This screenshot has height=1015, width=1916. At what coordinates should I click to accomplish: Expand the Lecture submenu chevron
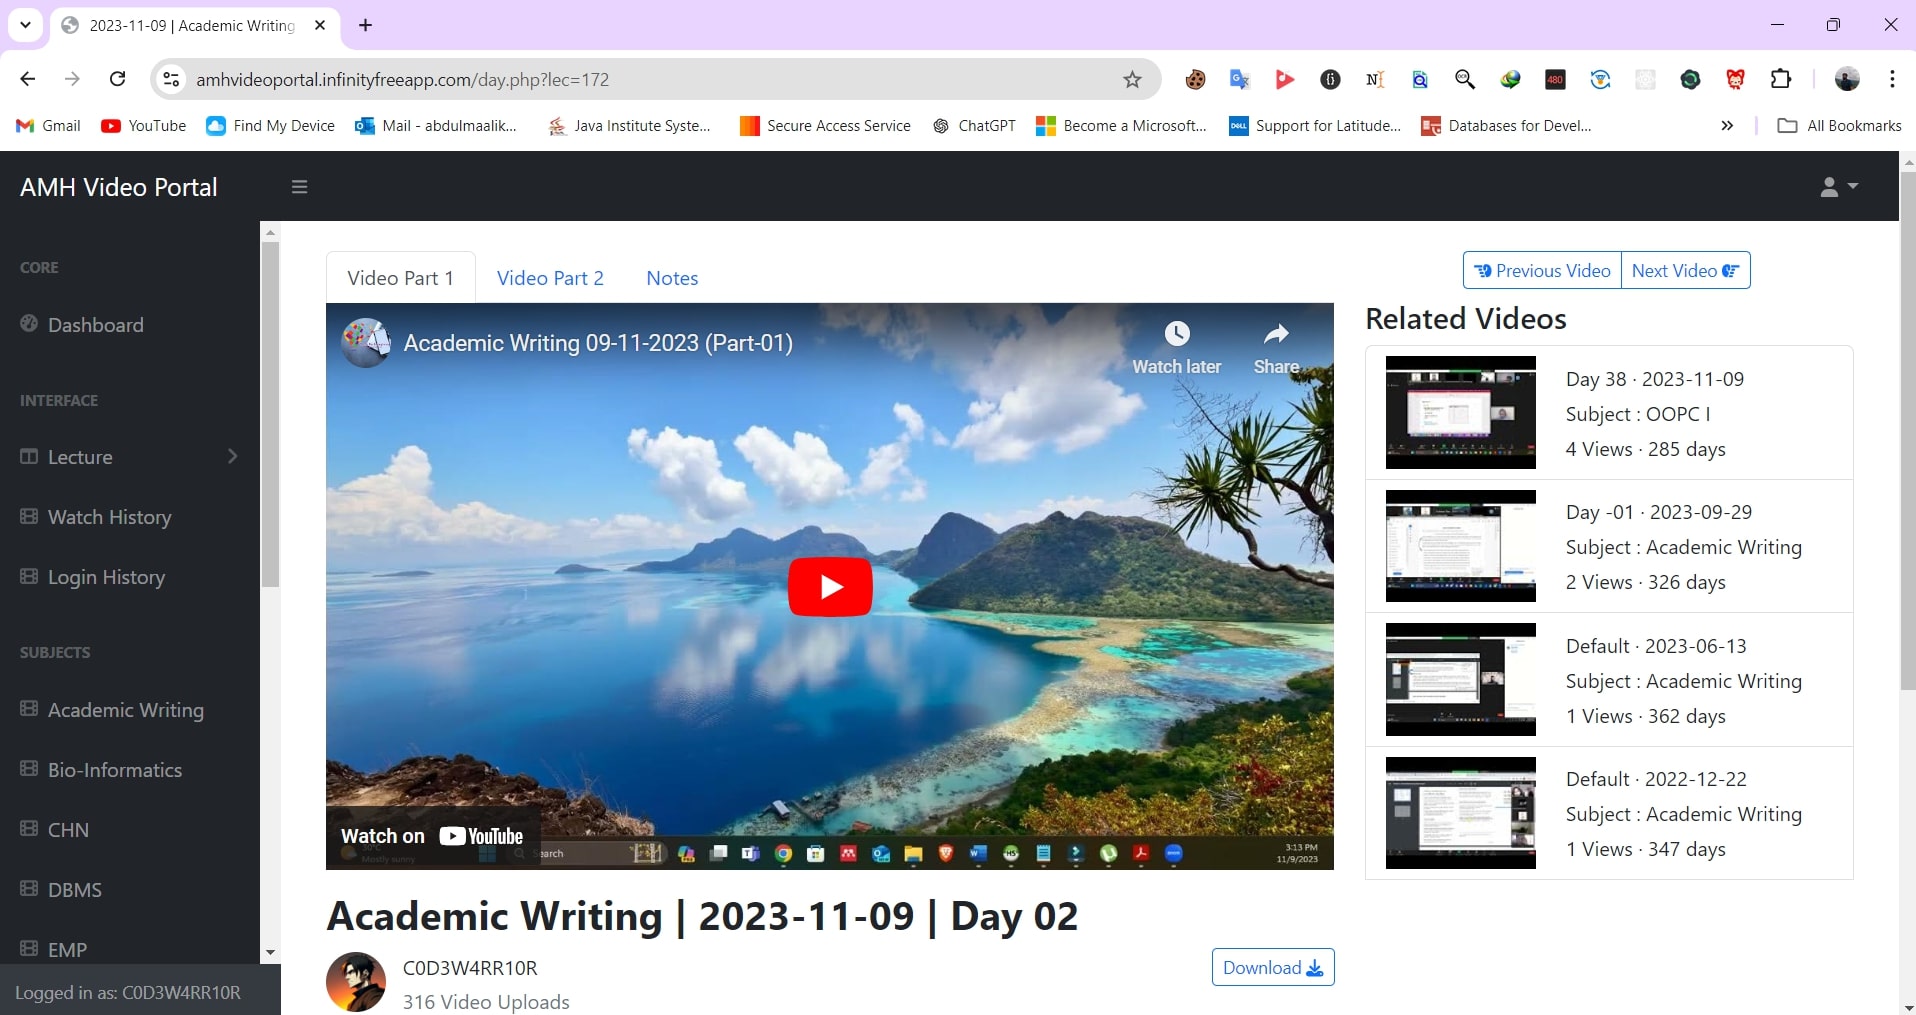click(233, 457)
